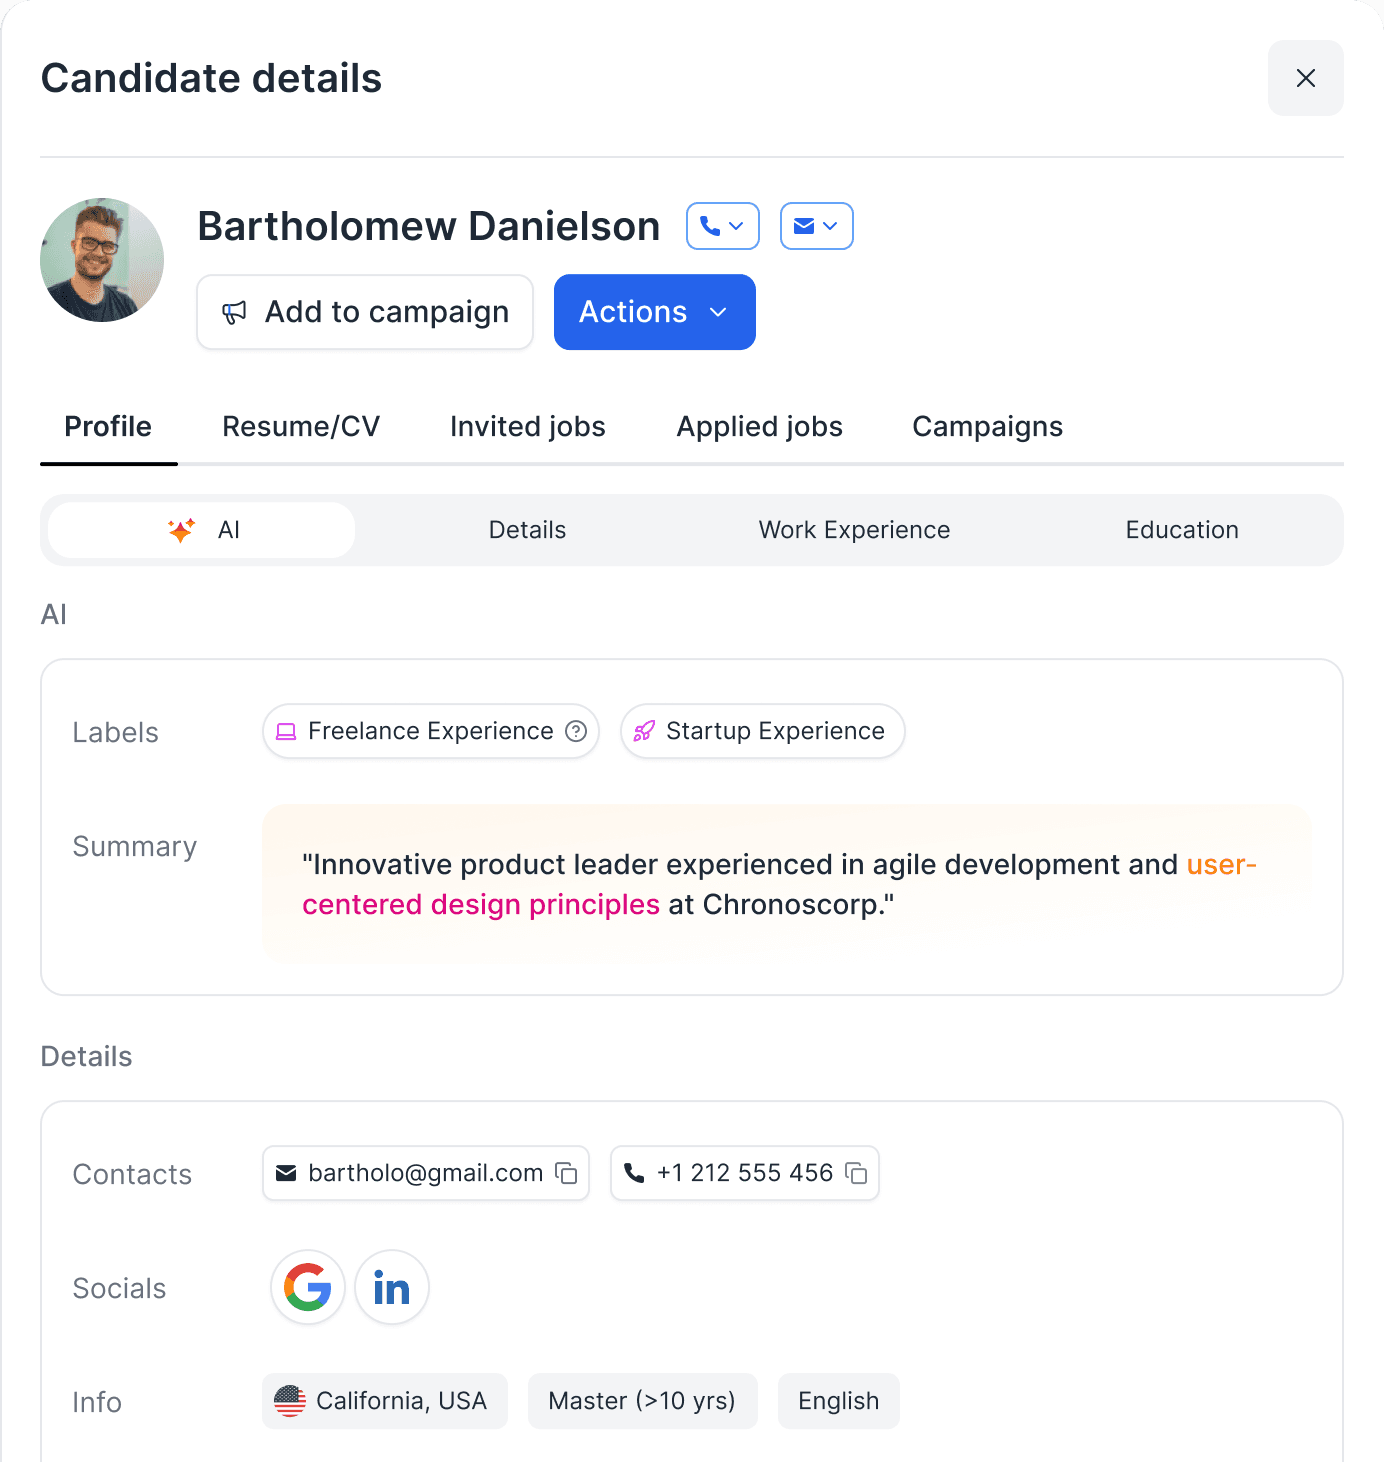1384x1462 pixels.
Task: Click the US flag icon on location chip
Action: (291, 1401)
